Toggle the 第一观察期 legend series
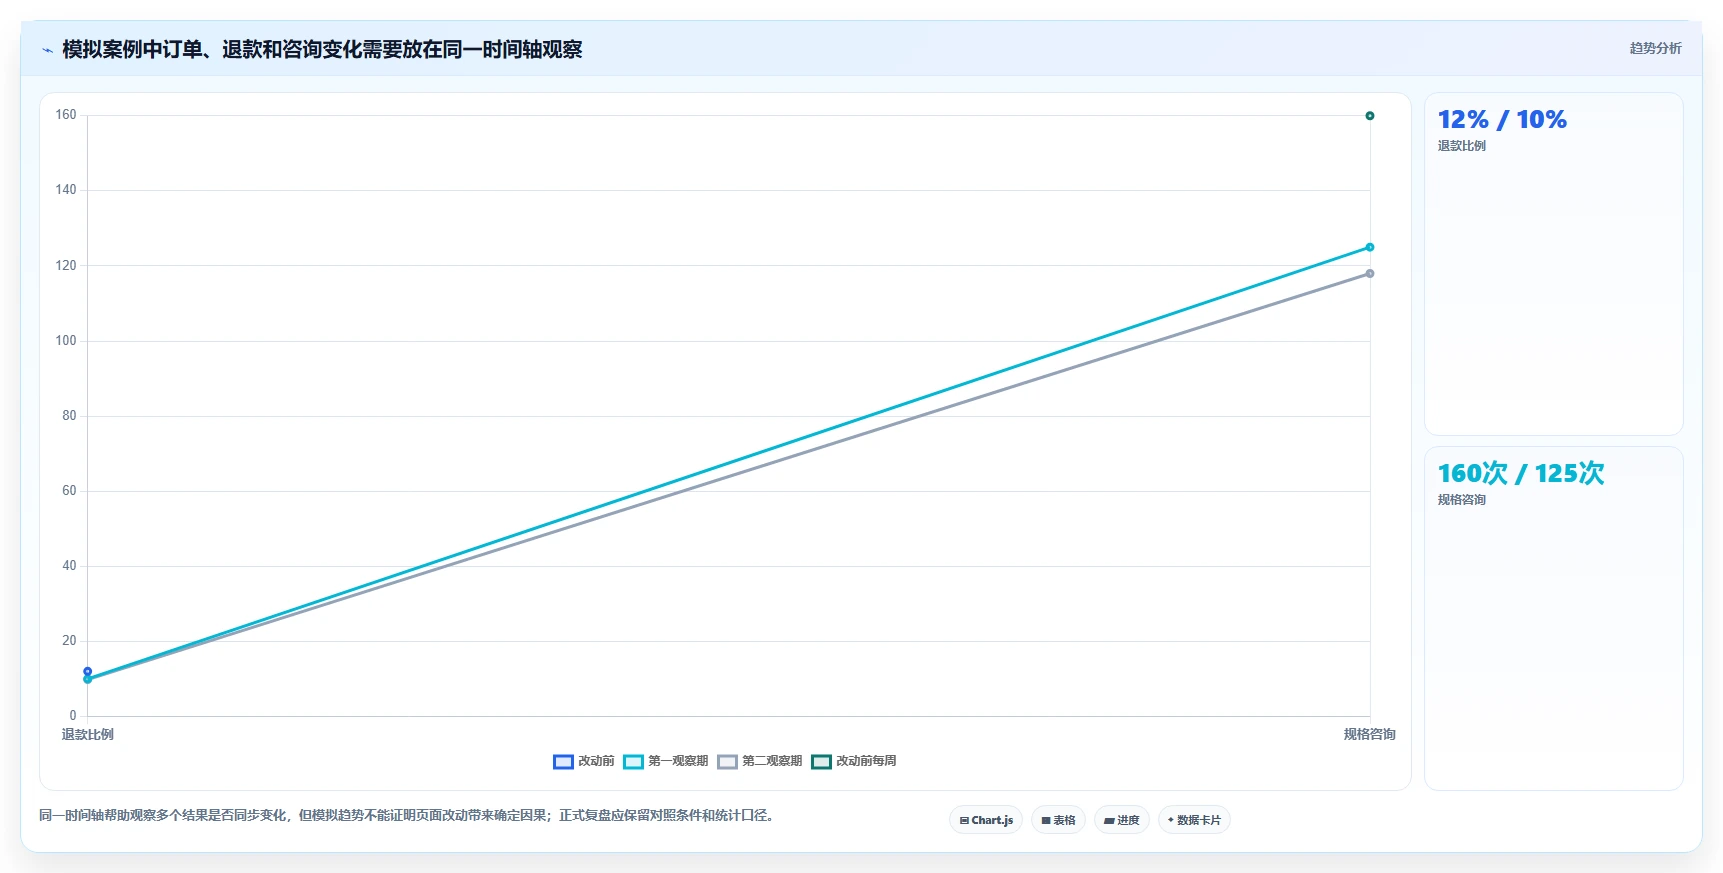 coord(665,761)
